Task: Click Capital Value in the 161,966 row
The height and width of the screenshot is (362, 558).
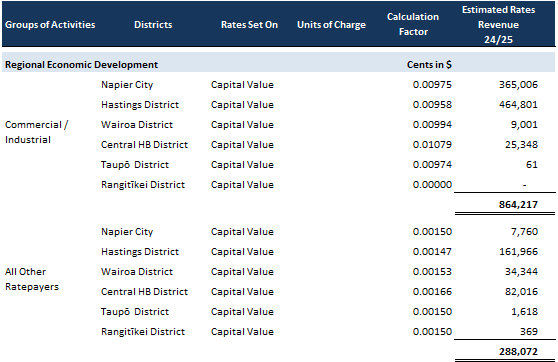Action: point(242,252)
